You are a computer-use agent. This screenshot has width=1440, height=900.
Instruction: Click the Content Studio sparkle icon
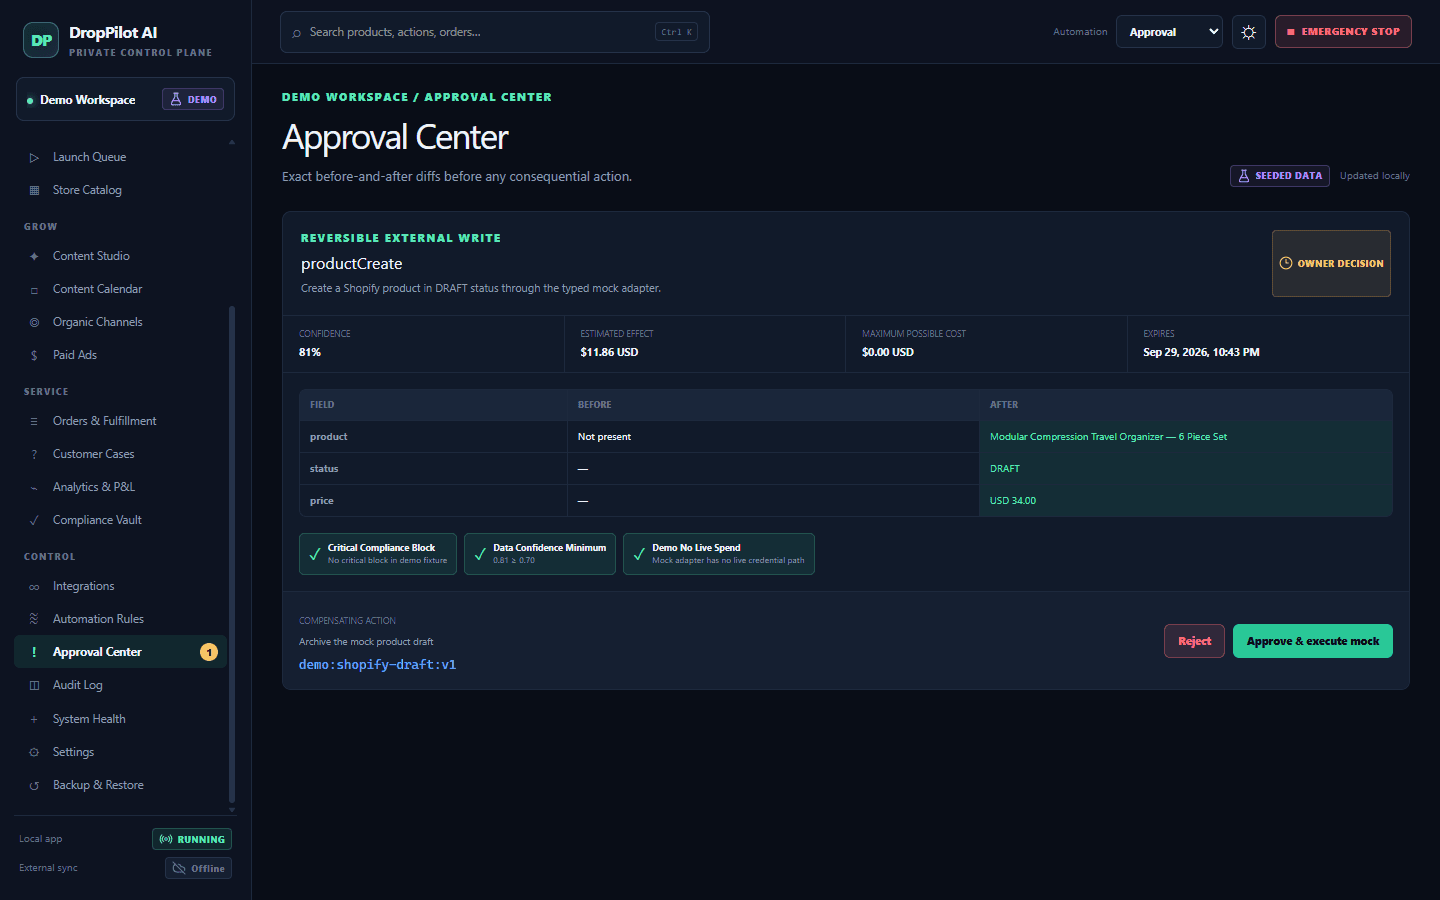coord(34,256)
